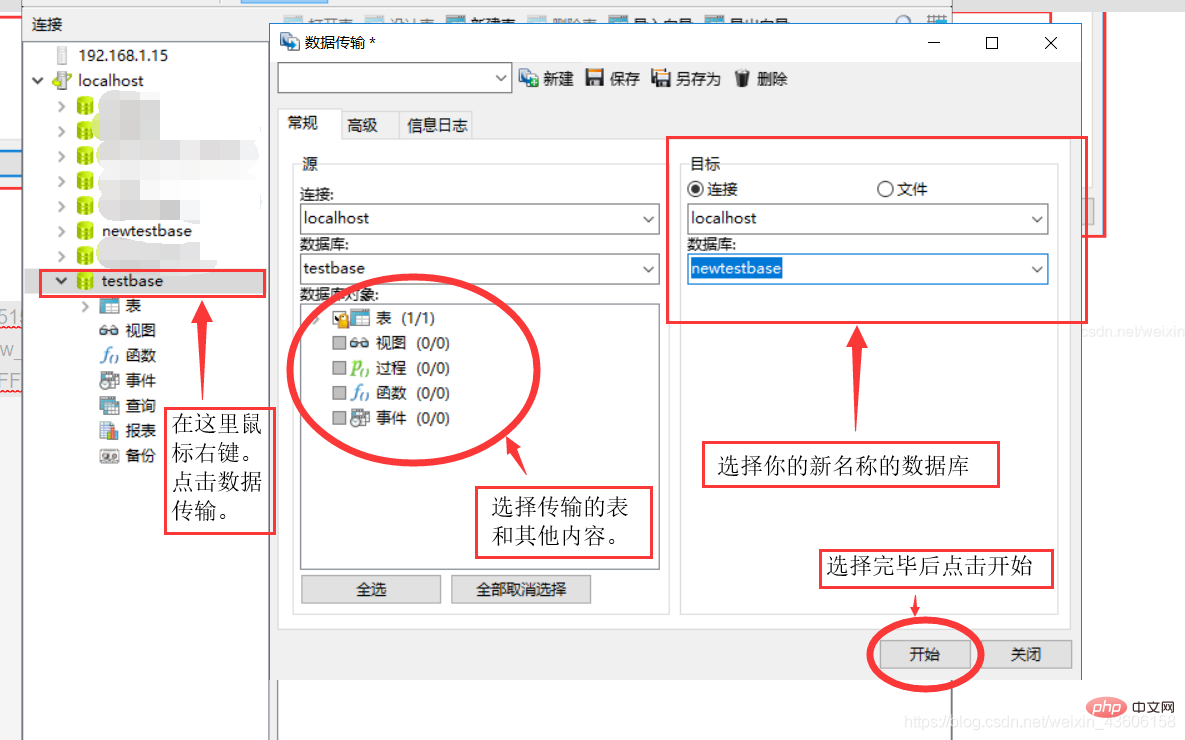This screenshot has width=1185, height=740.
Task: Open the profile dropdown beside 新建
Action: pyautogui.click(x=500, y=78)
